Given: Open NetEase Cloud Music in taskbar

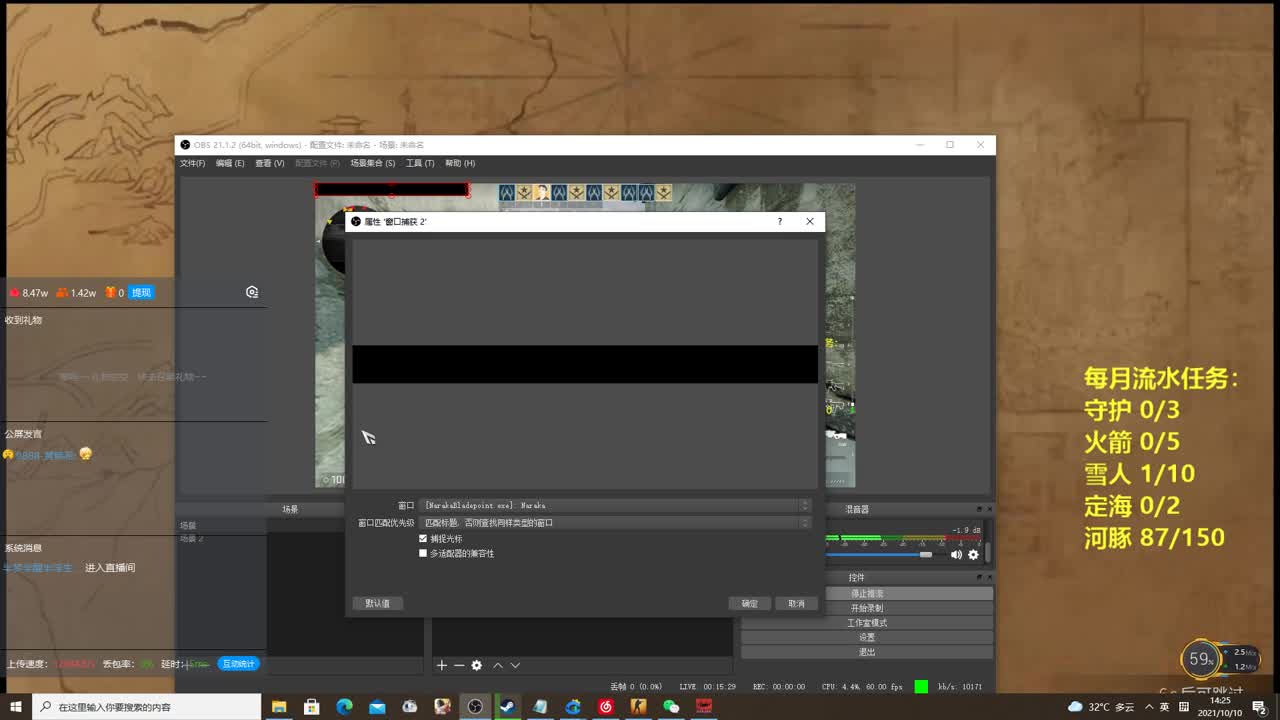Looking at the screenshot, I should [606, 707].
